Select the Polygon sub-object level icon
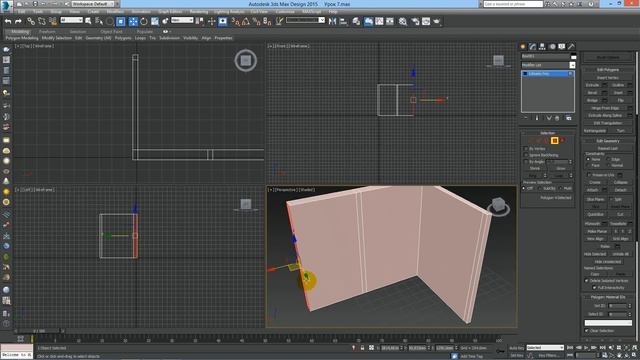This screenshot has width=640, height=360. coord(554,140)
